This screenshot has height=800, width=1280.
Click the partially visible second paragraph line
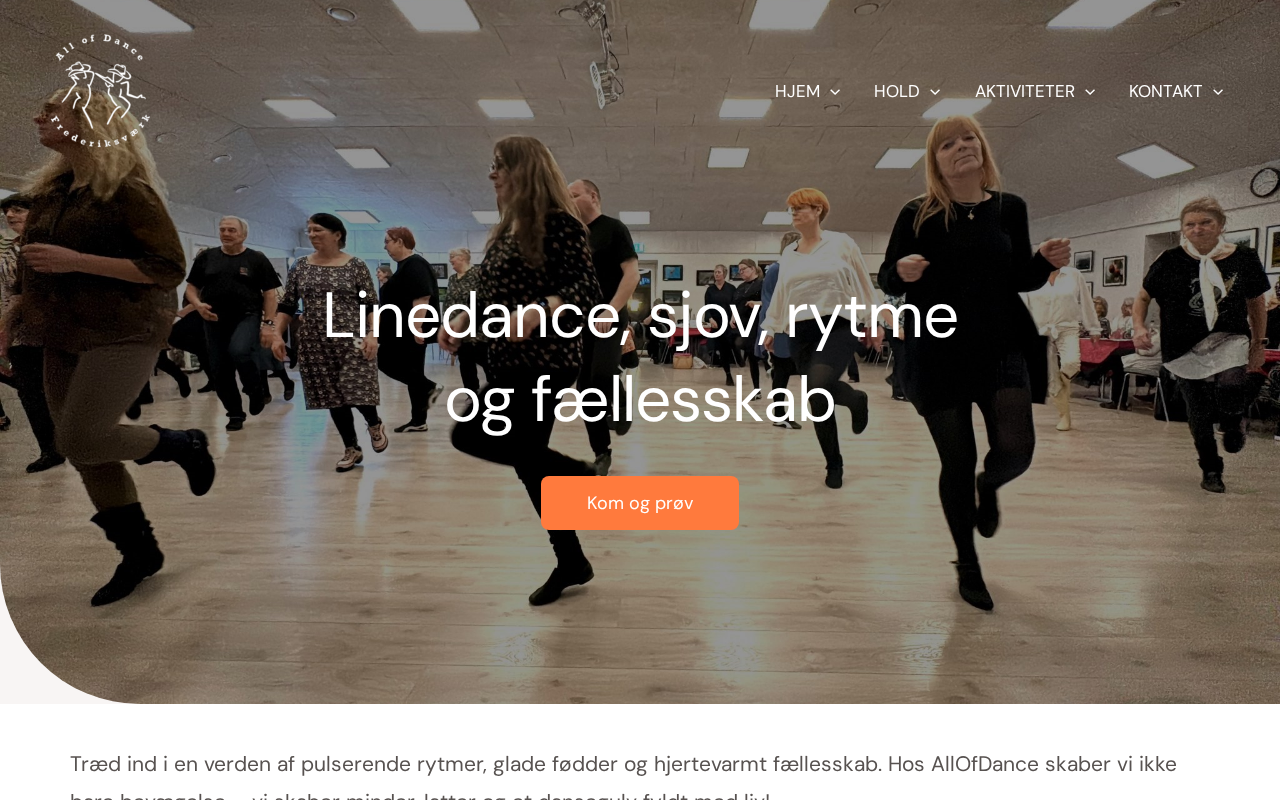(x=420, y=796)
